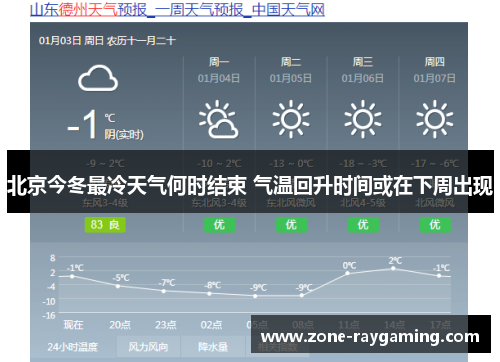The width and height of the screenshot is (500, 362).
Task: Click the 优 badge under 周二
Action: point(291,225)
